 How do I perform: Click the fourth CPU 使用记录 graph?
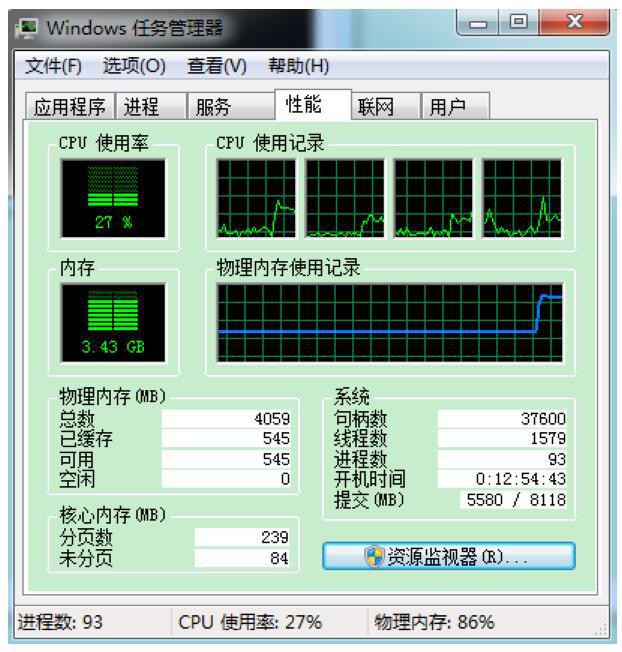522,198
